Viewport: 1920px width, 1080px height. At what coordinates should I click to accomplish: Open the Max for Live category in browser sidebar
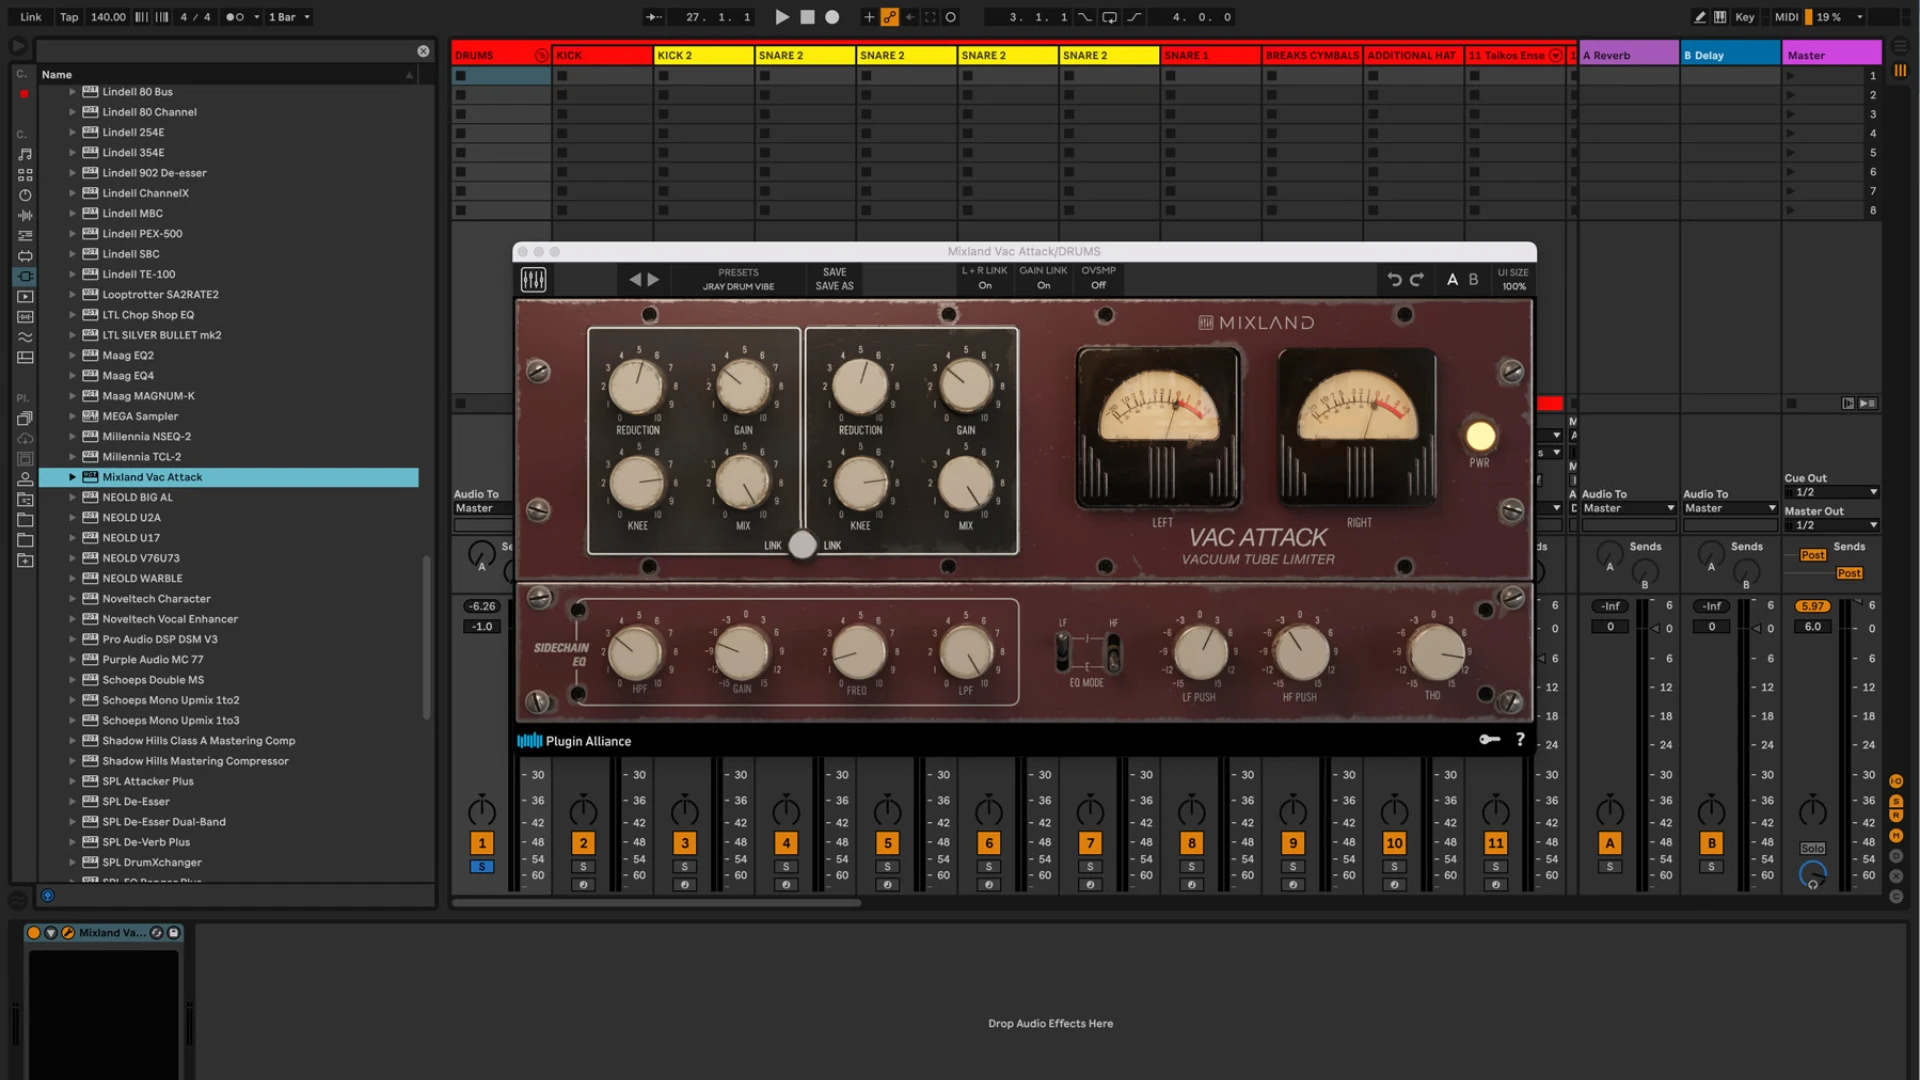pyautogui.click(x=25, y=256)
